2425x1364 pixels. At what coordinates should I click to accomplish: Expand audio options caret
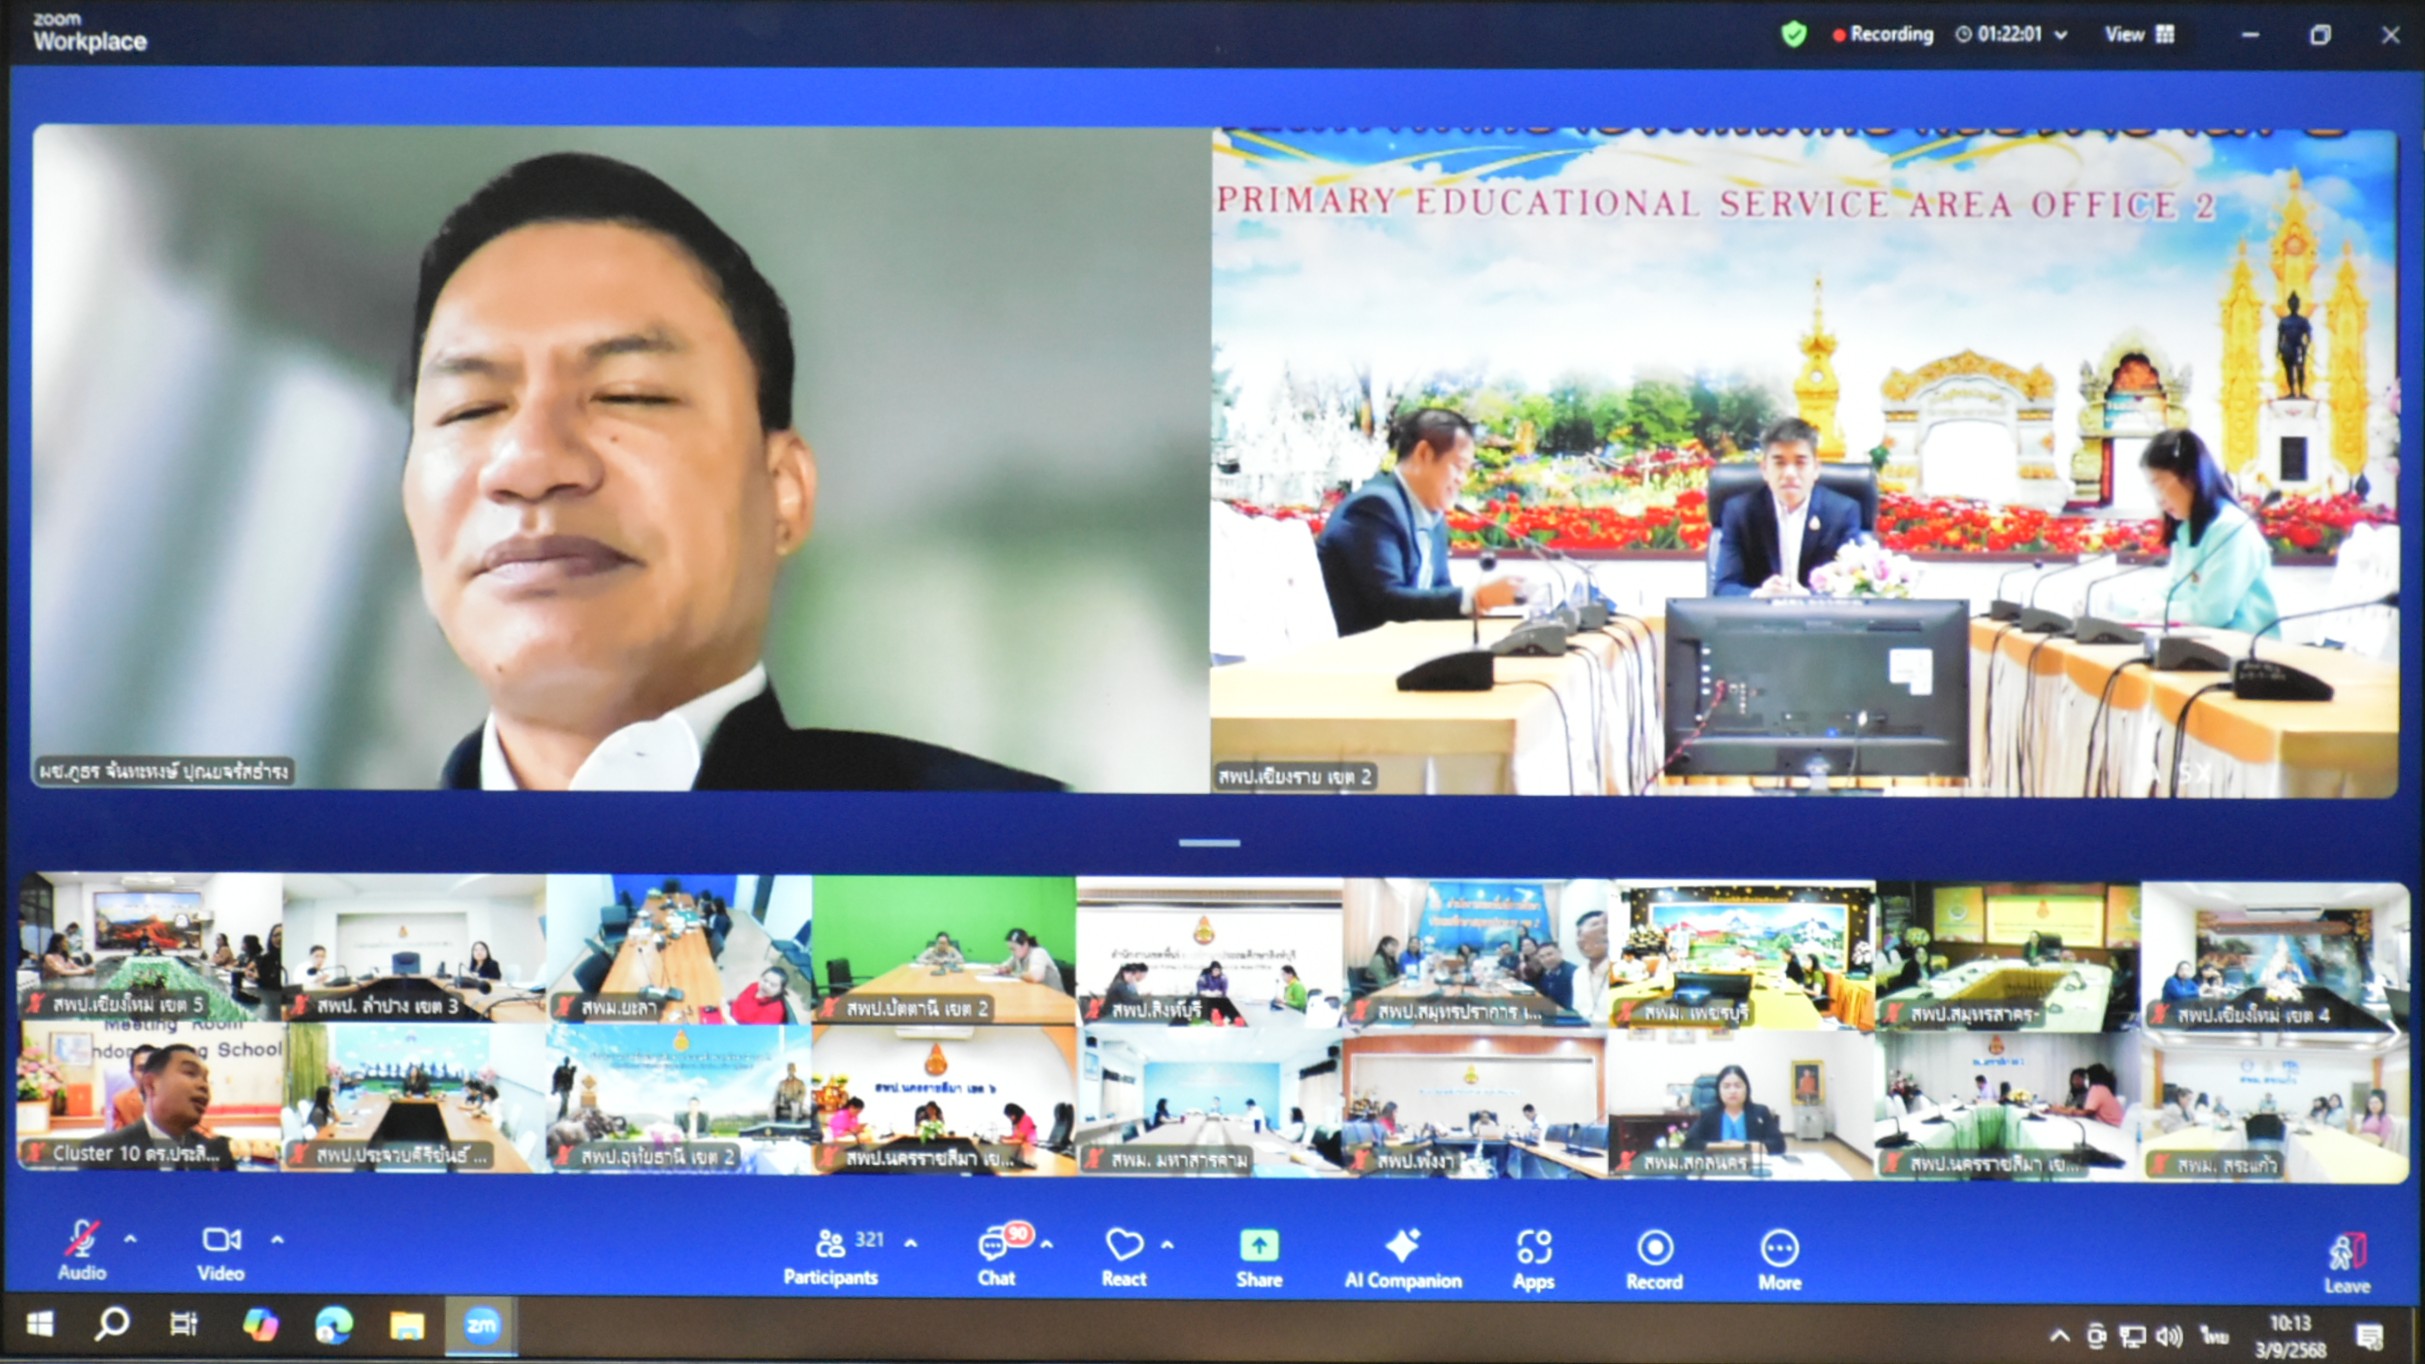tap(131, 1240)
